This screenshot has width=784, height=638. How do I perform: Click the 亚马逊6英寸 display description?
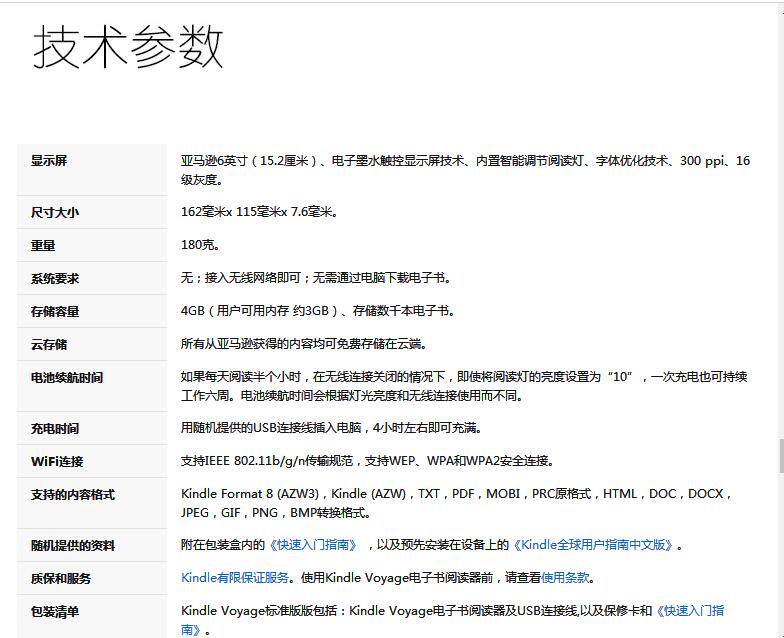pyautogui.click(x=466, y=170)
